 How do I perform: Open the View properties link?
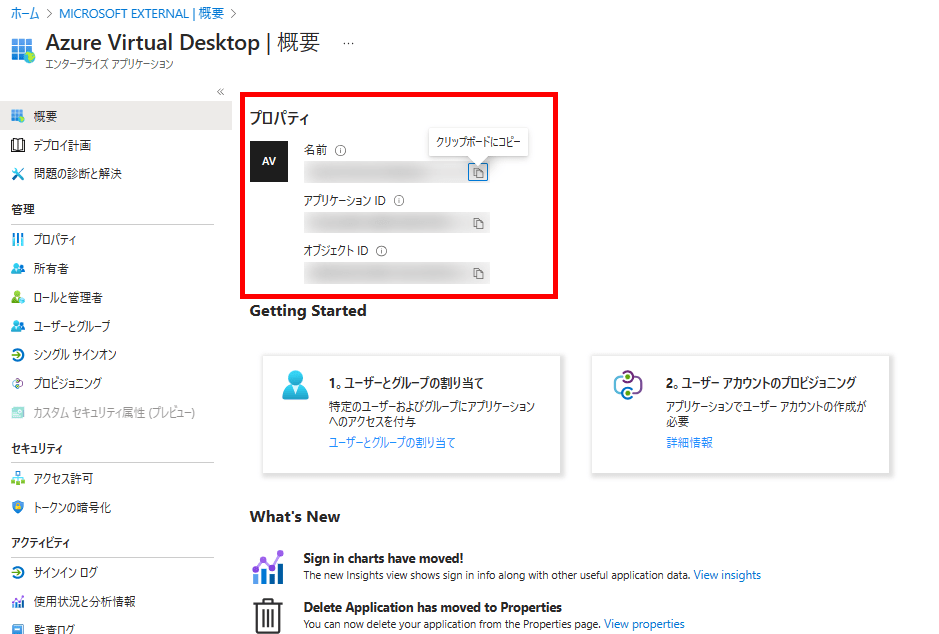644,624
